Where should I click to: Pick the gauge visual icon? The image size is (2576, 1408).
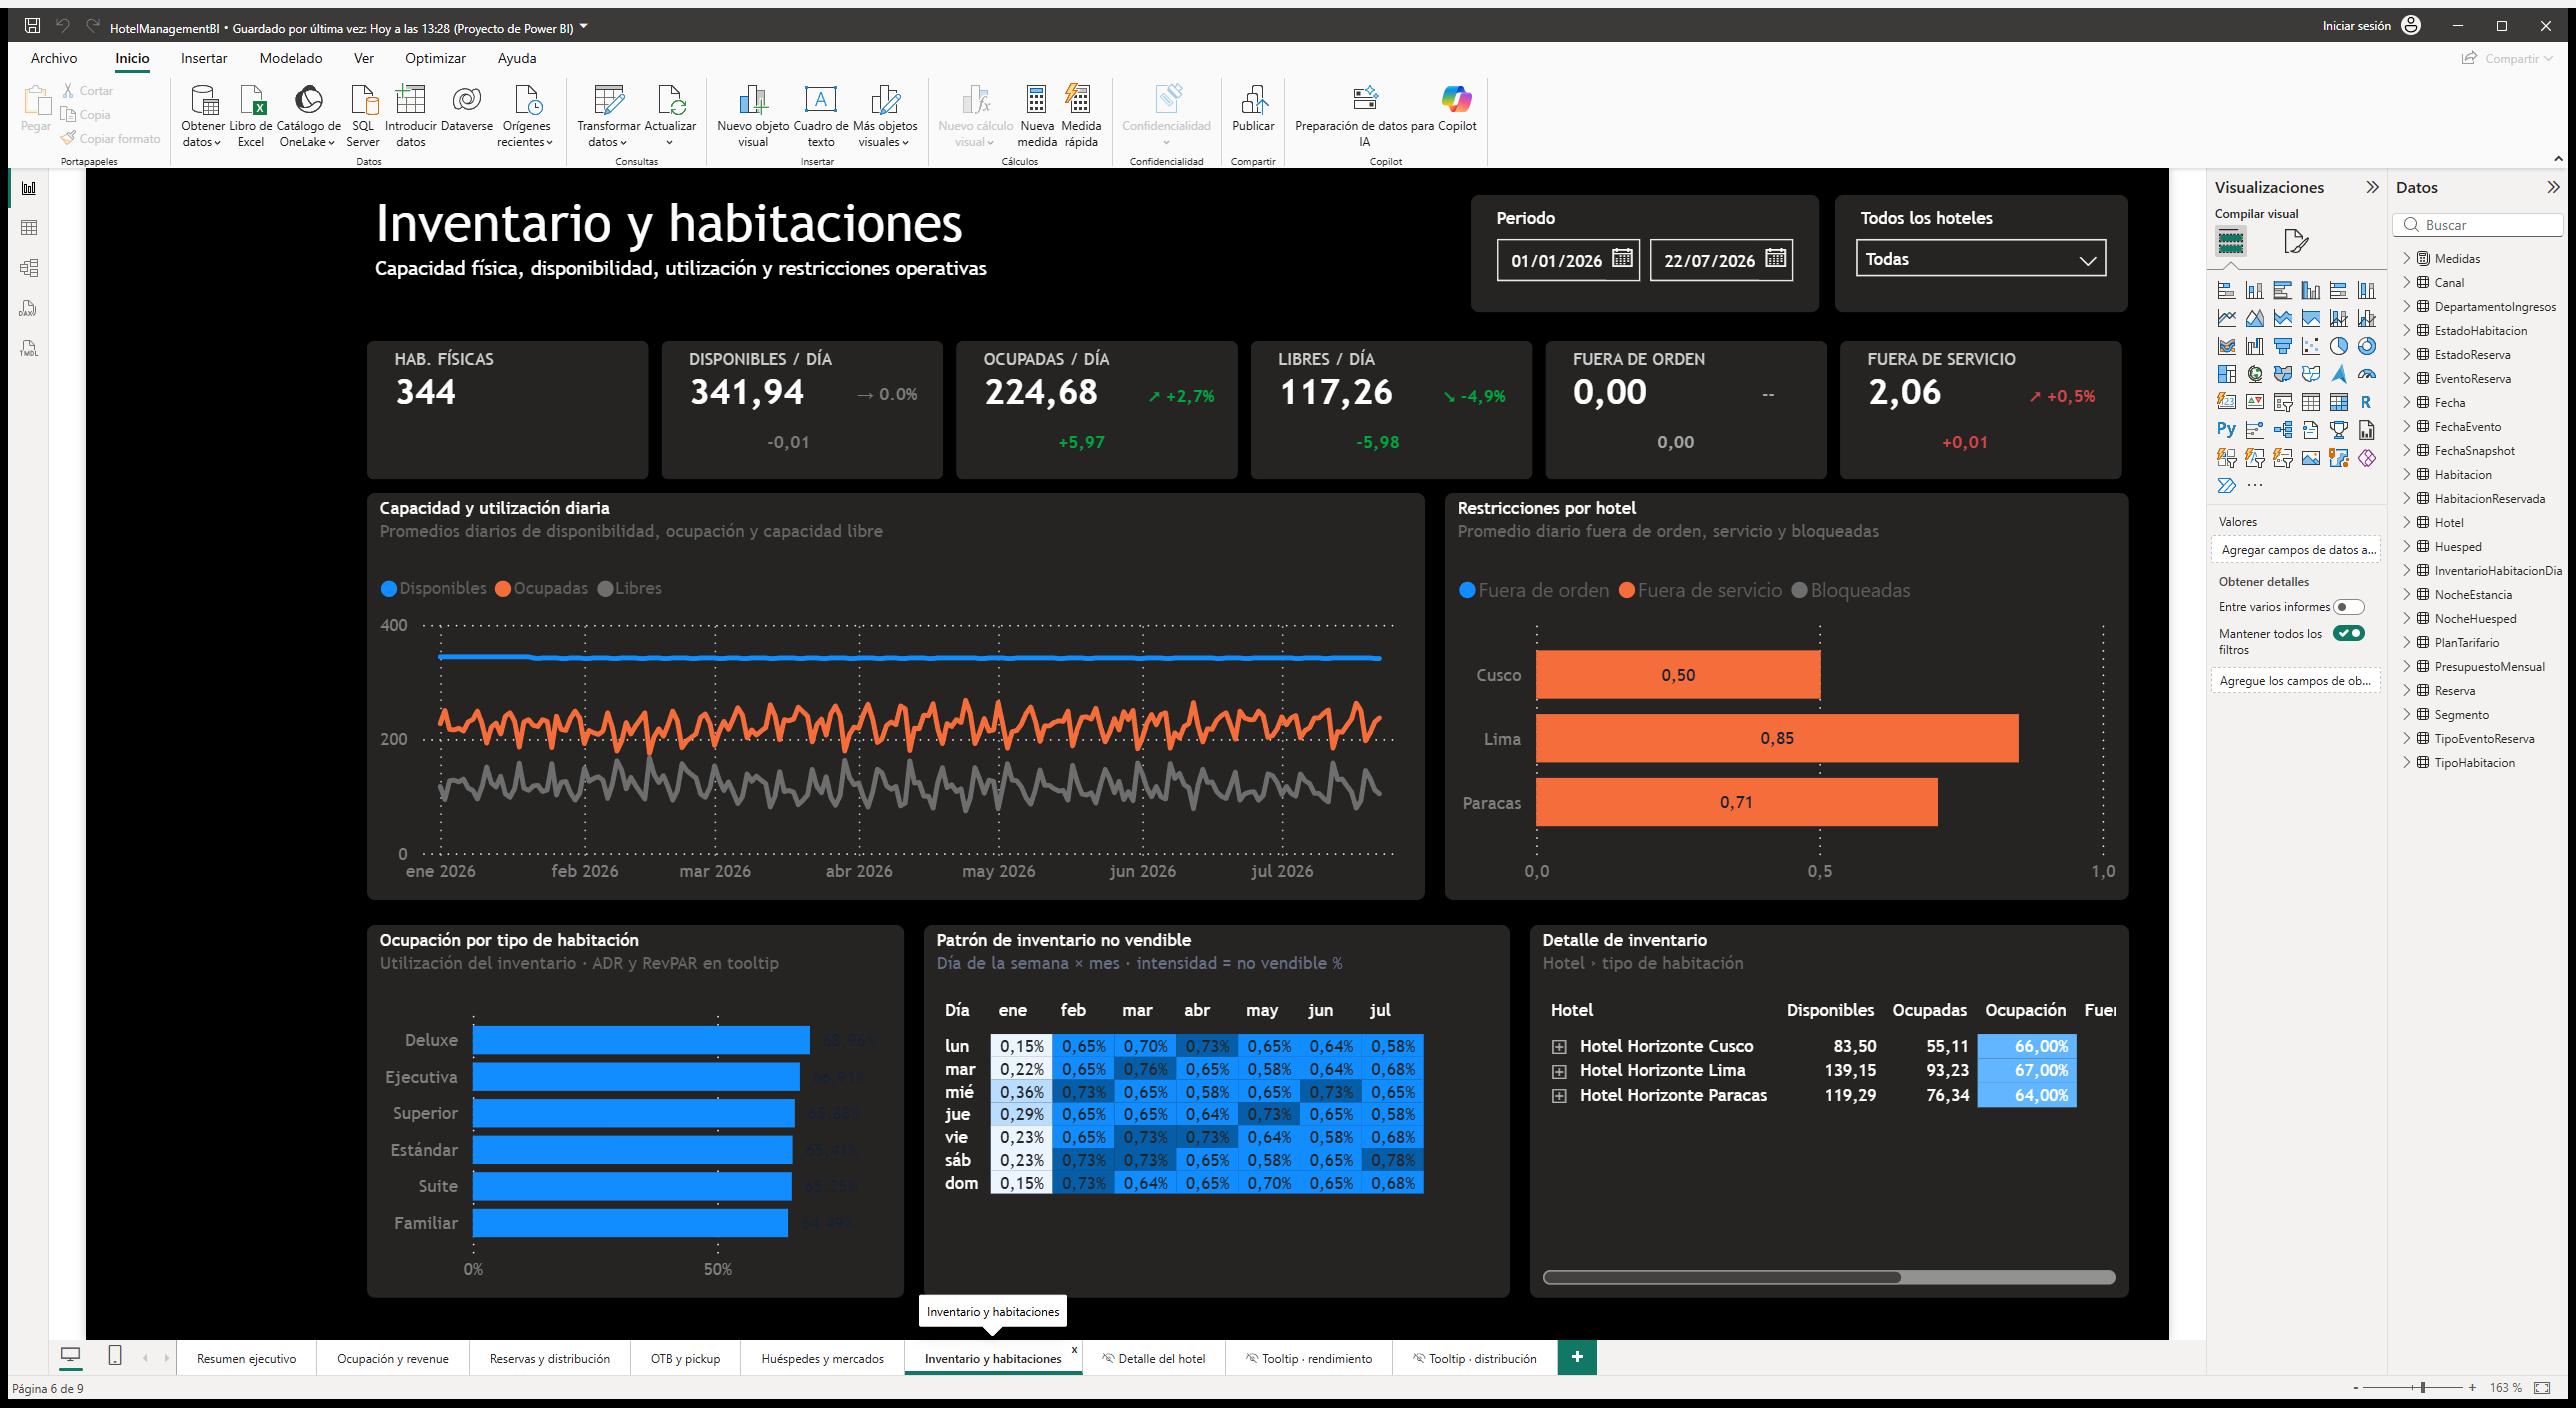coord(2366,375)
